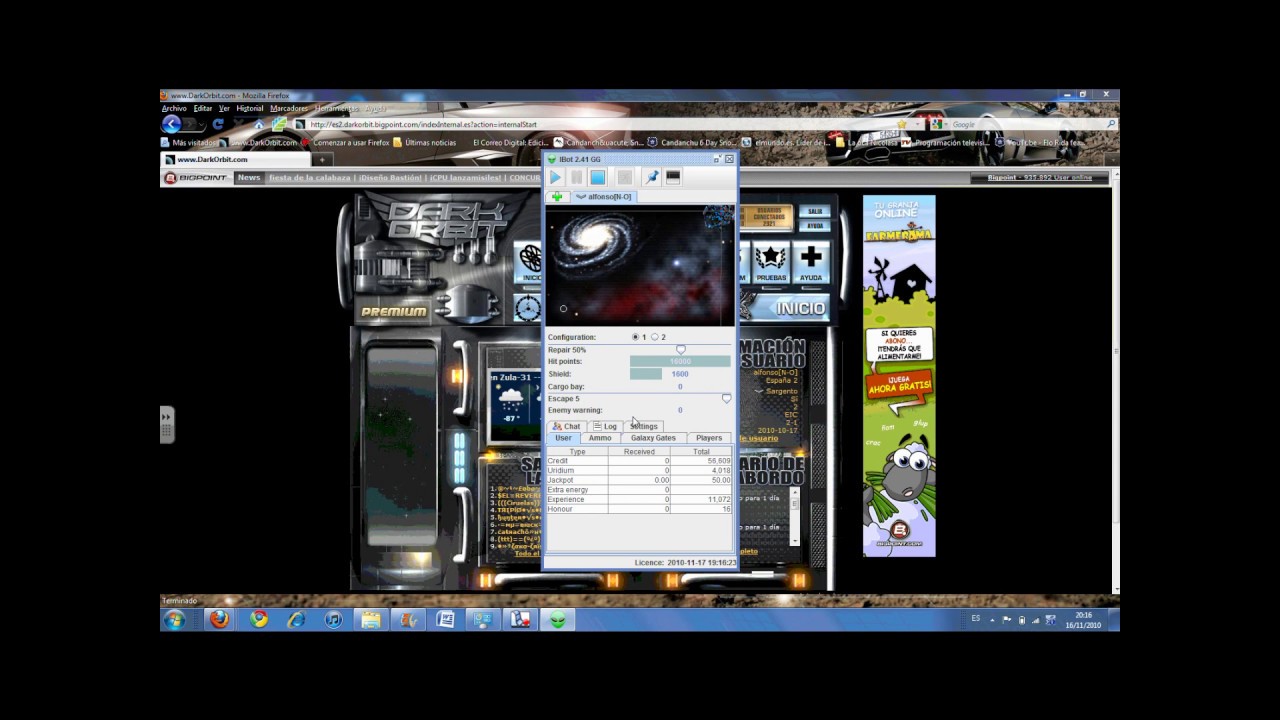
Task: Click the Total column header
Action: (x=701, y=452)
